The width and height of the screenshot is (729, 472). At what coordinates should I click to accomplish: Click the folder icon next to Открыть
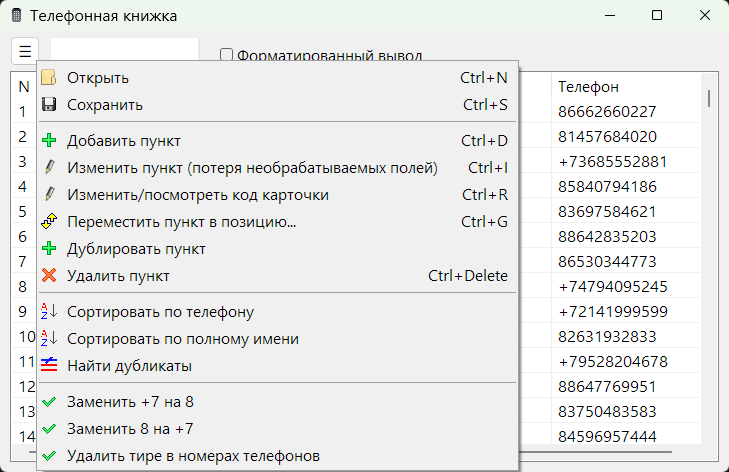tap(49, 78)
